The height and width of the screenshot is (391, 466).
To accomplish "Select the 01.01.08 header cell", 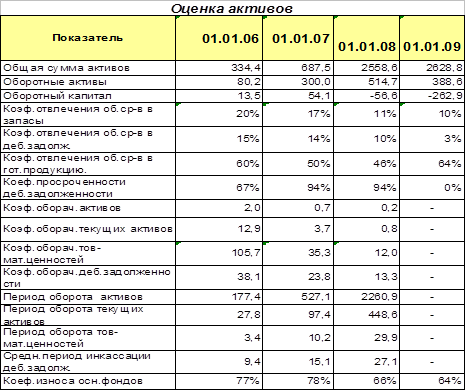I will coord(366,38).
